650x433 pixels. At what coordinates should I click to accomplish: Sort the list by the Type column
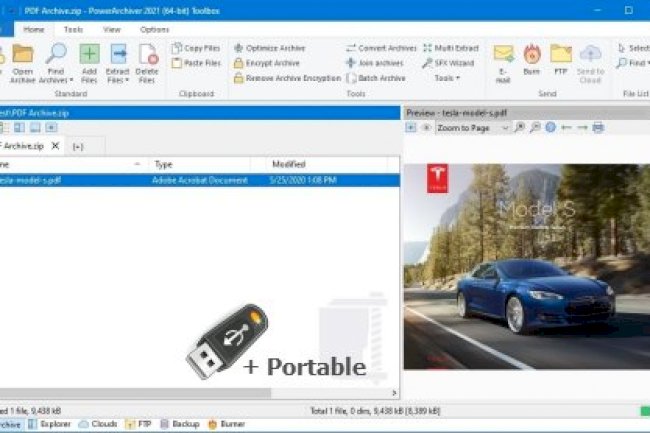[x=201, y=164]
